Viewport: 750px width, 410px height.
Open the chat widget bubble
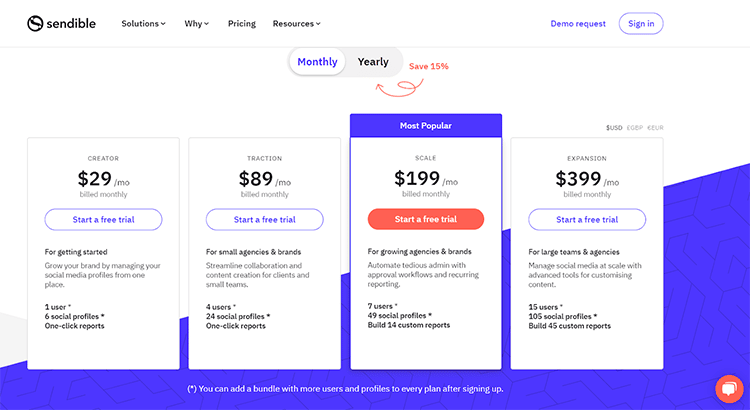click(729, 388)
